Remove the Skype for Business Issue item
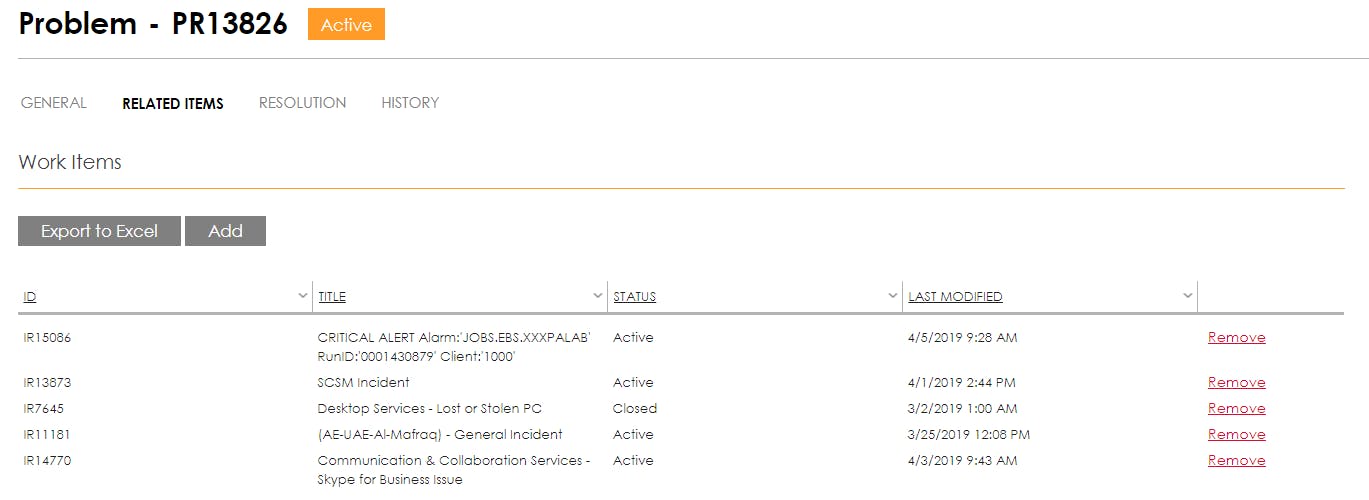The image size is (1369, 500). pos(1236,461)
